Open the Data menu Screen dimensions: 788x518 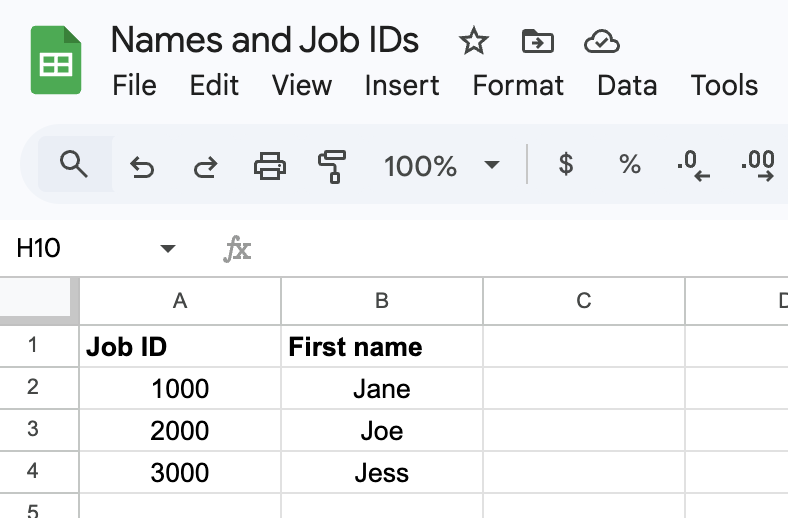point(627,86)
